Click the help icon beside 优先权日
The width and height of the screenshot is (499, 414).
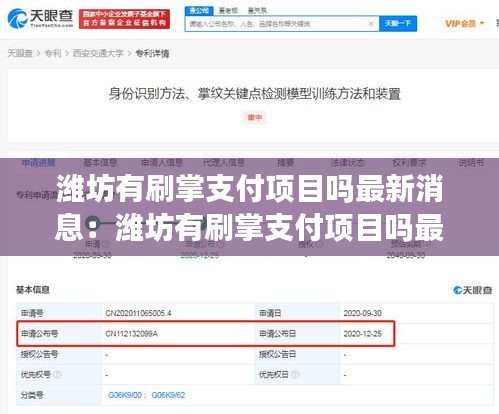(295, 374)
